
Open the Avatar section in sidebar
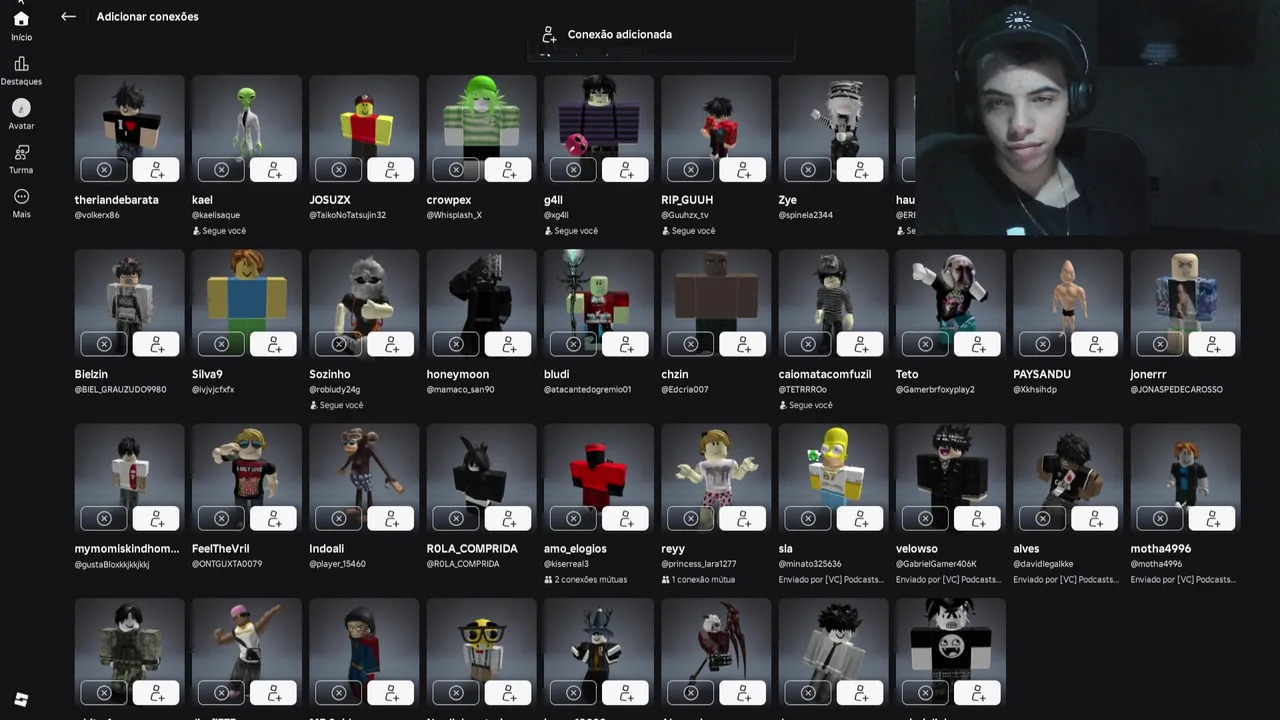pos(21,115)
